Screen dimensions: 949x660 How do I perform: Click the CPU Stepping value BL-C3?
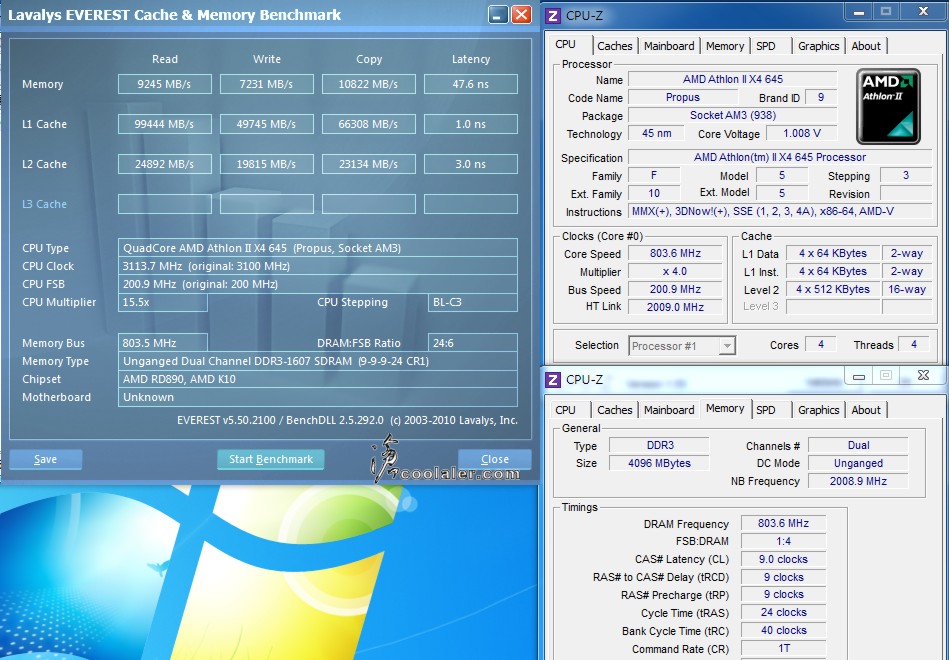tap(473, 302)
